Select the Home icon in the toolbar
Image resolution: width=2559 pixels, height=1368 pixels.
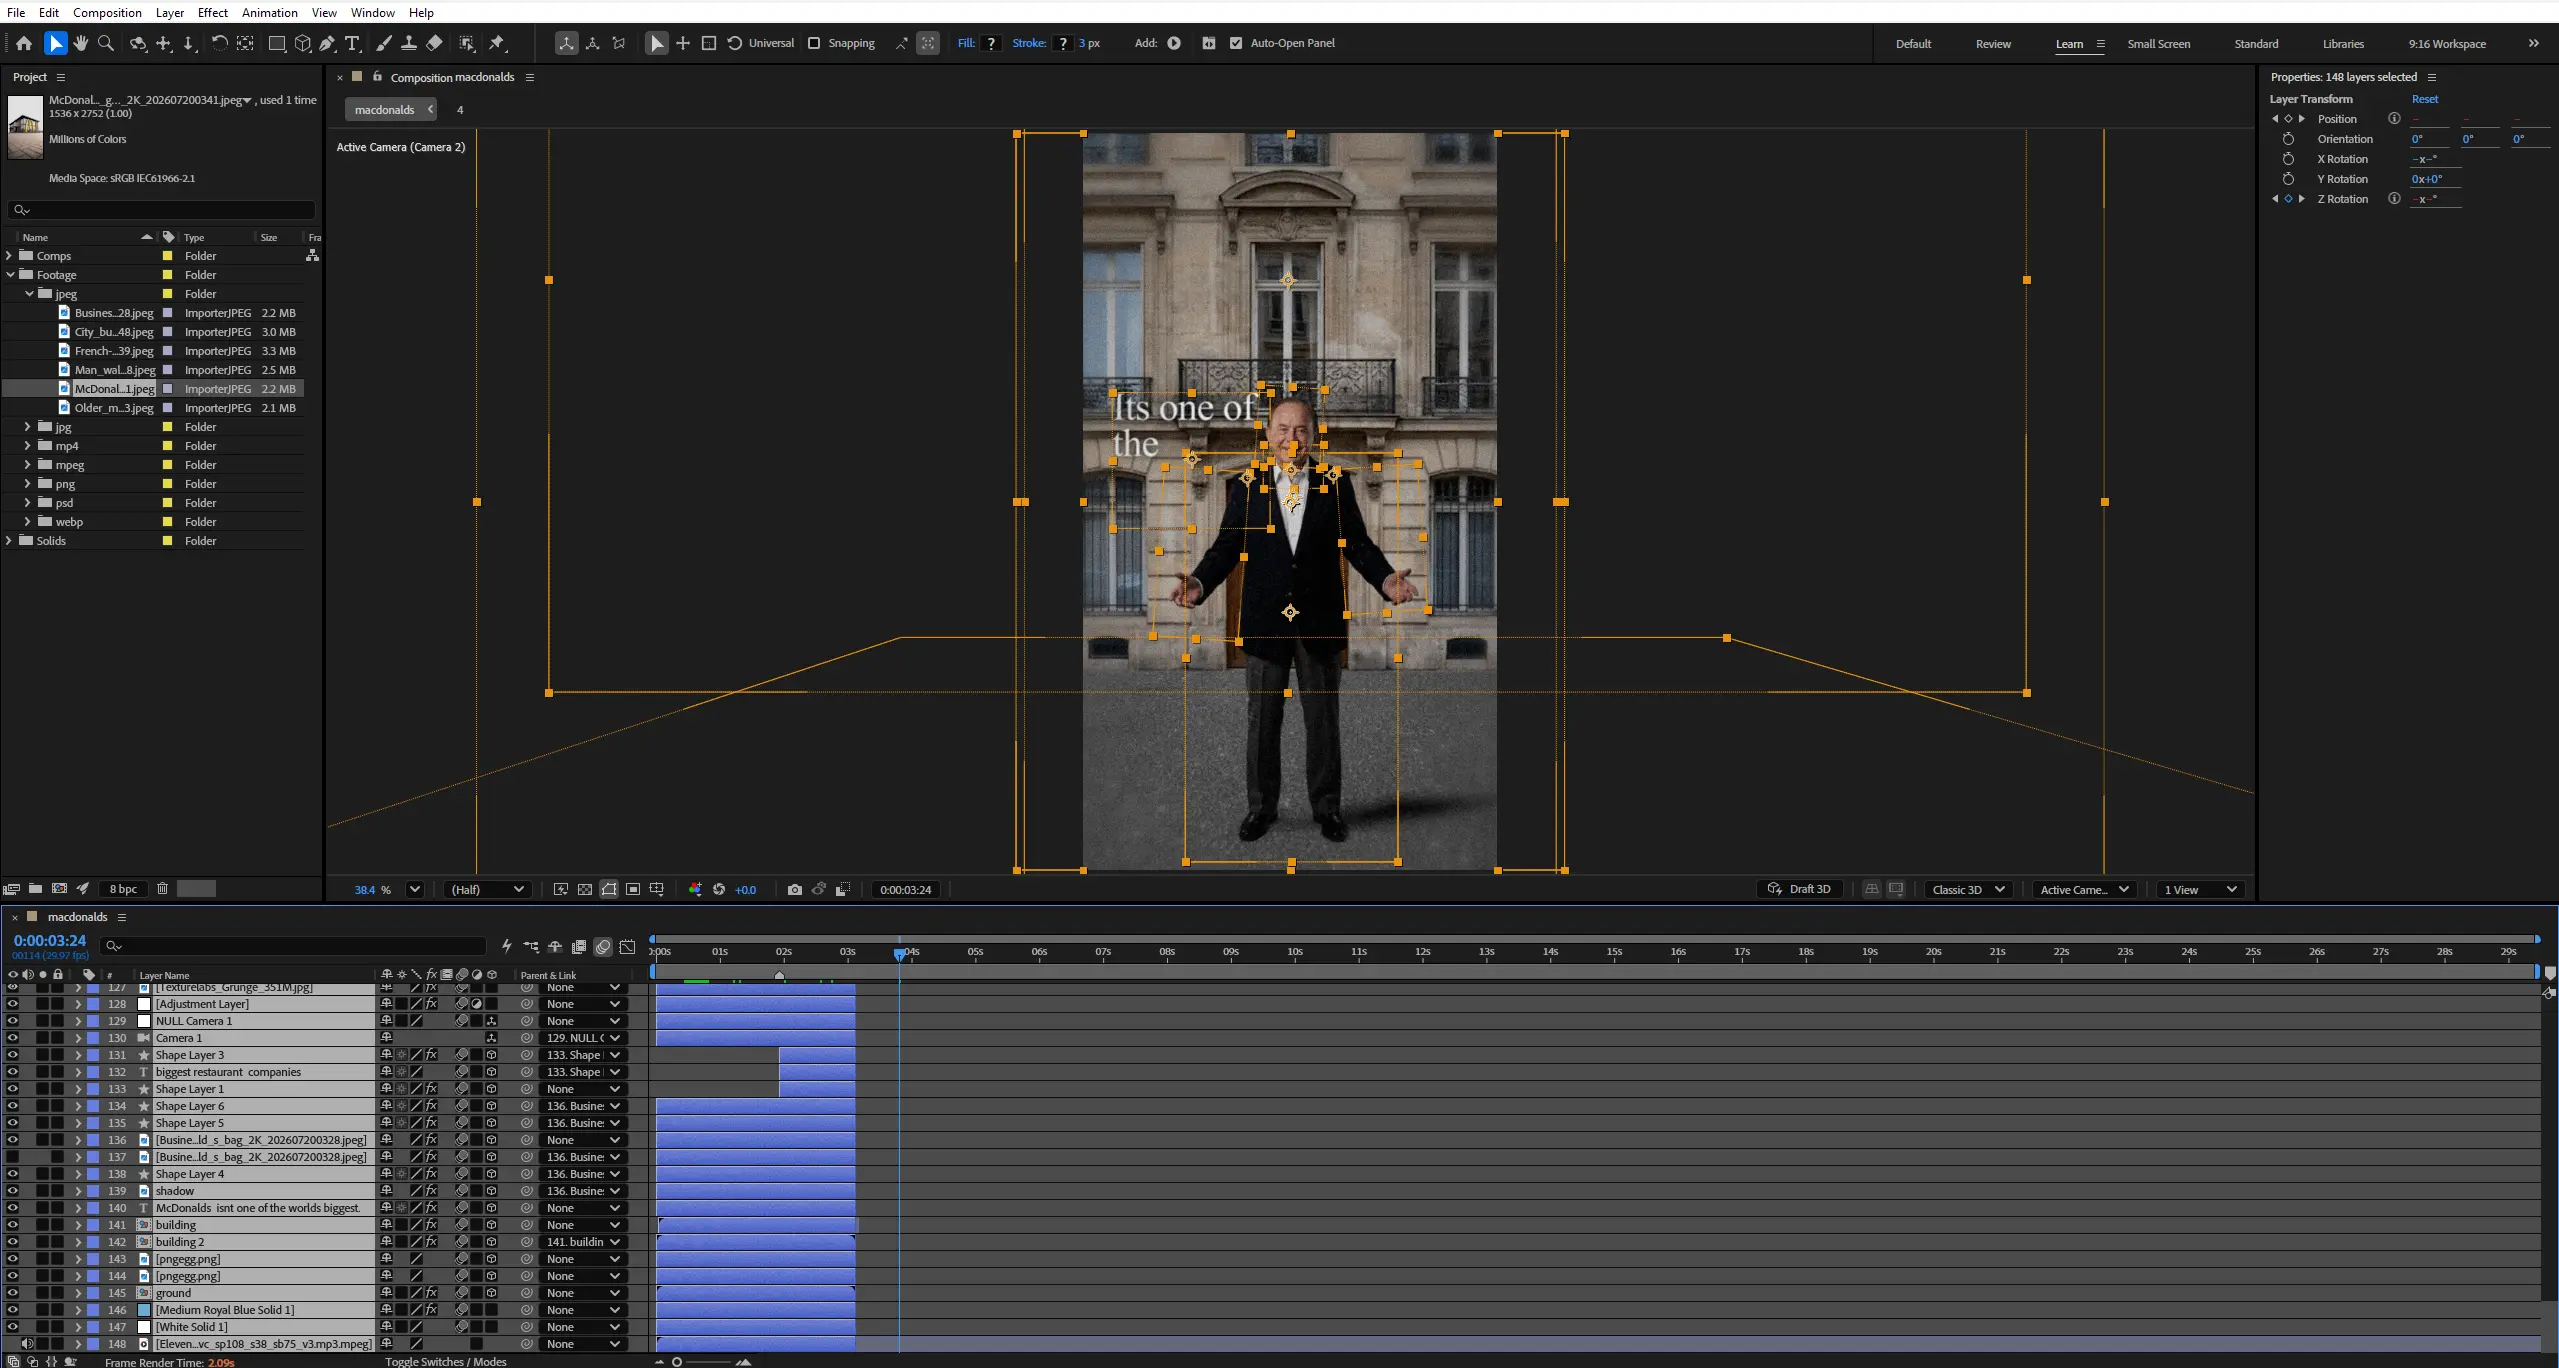[x=24, y=43]
